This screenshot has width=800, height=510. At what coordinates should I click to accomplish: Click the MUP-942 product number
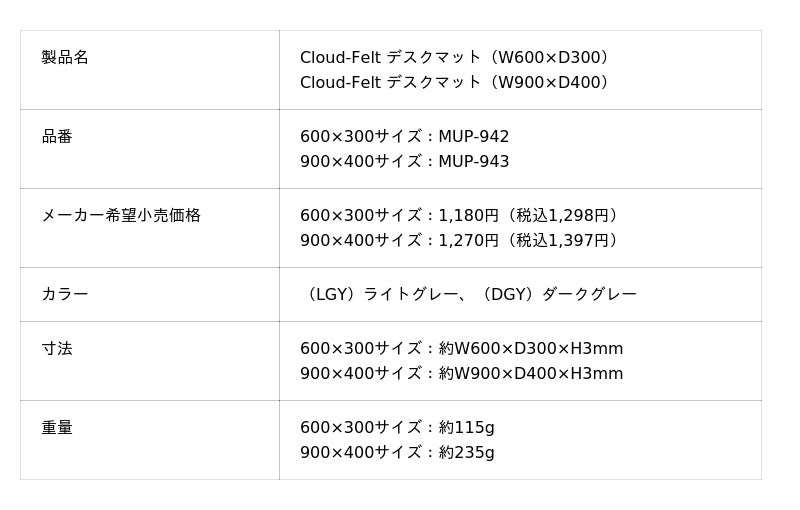click(473, 136)
